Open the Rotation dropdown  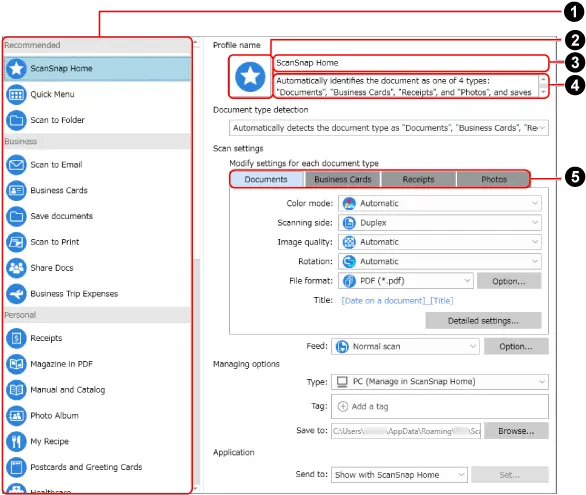[x=440, y=262]
